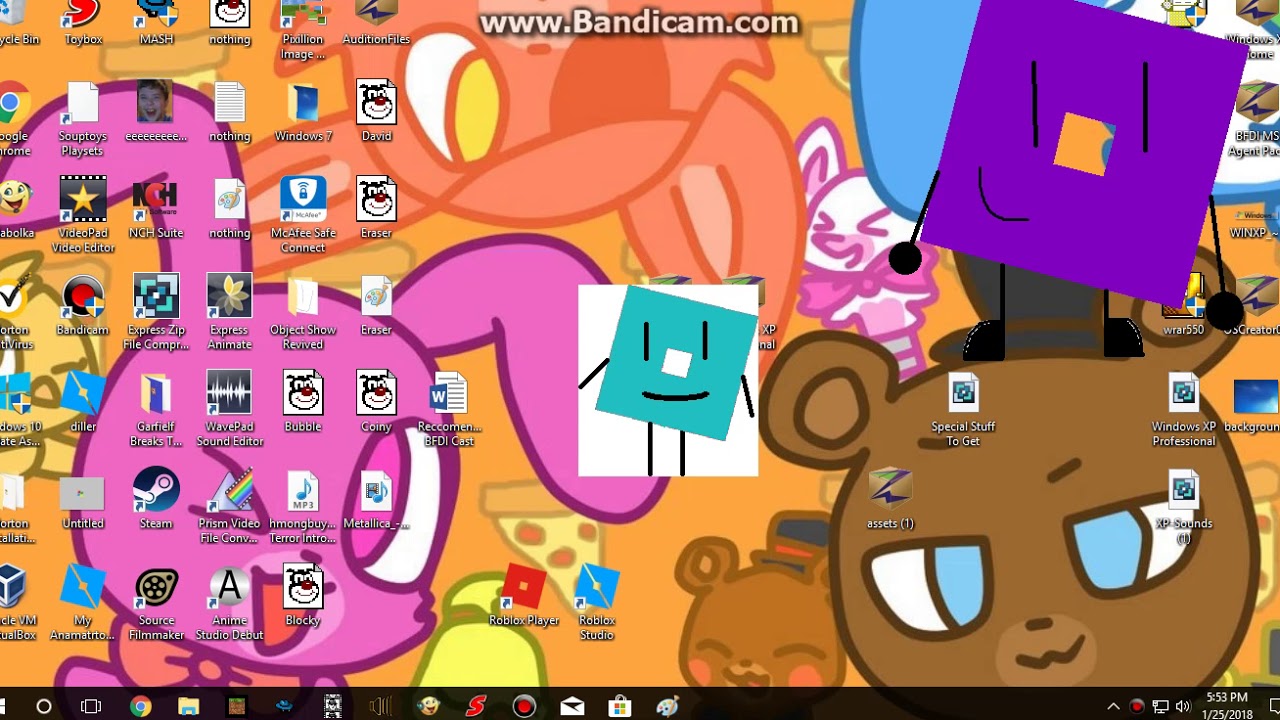Open the Blocky desktop file

point(303,596)
